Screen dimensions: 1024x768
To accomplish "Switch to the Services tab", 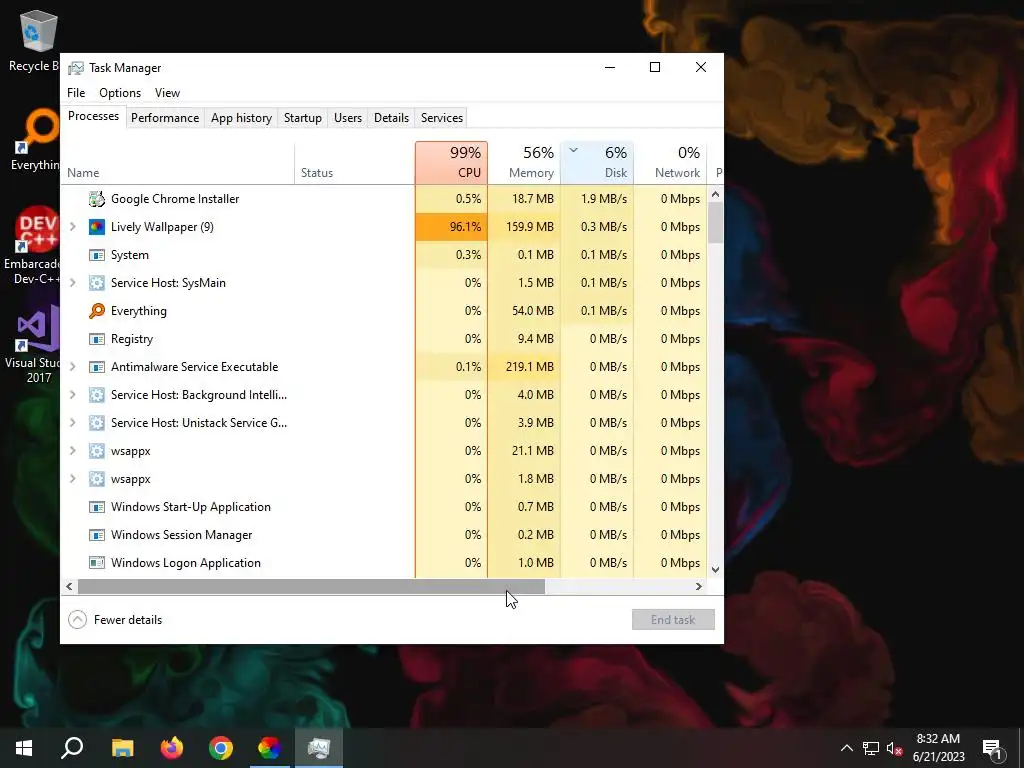I will coord(441,118).
